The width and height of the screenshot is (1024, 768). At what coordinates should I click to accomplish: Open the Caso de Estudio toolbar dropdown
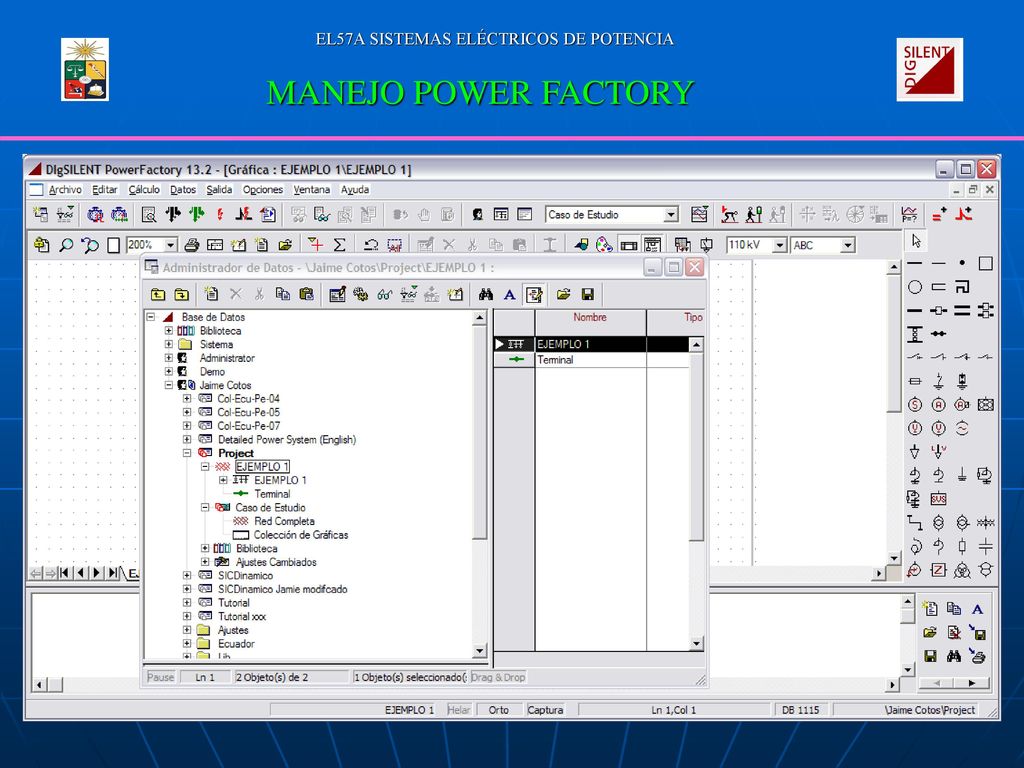(x=671, y=215)
